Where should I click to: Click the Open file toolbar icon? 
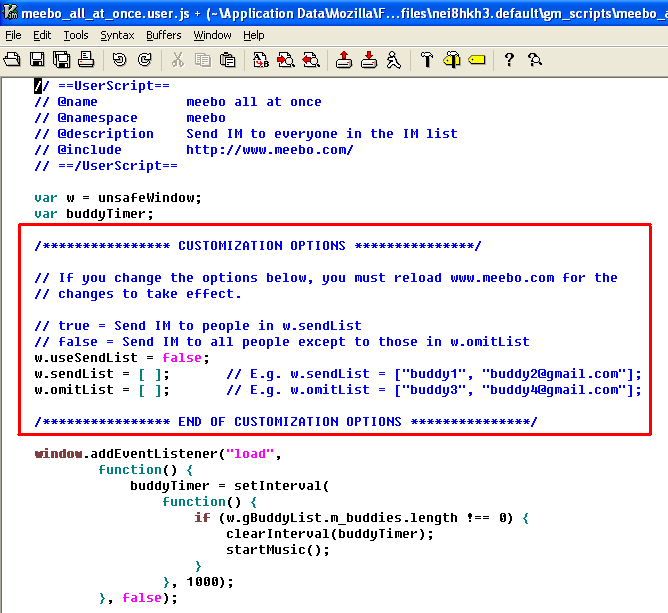(12, 60)
